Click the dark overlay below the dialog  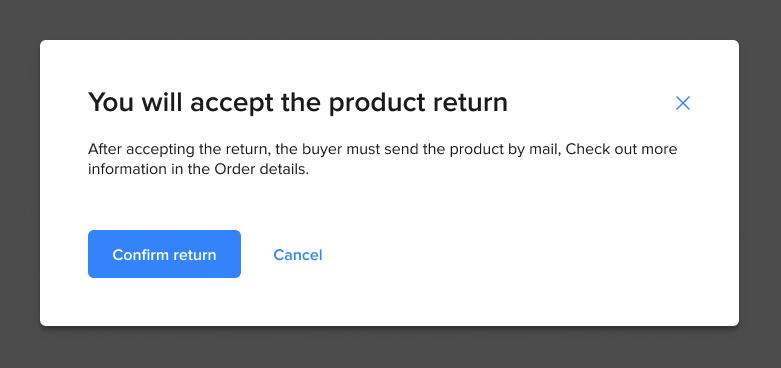pos(390,348)
